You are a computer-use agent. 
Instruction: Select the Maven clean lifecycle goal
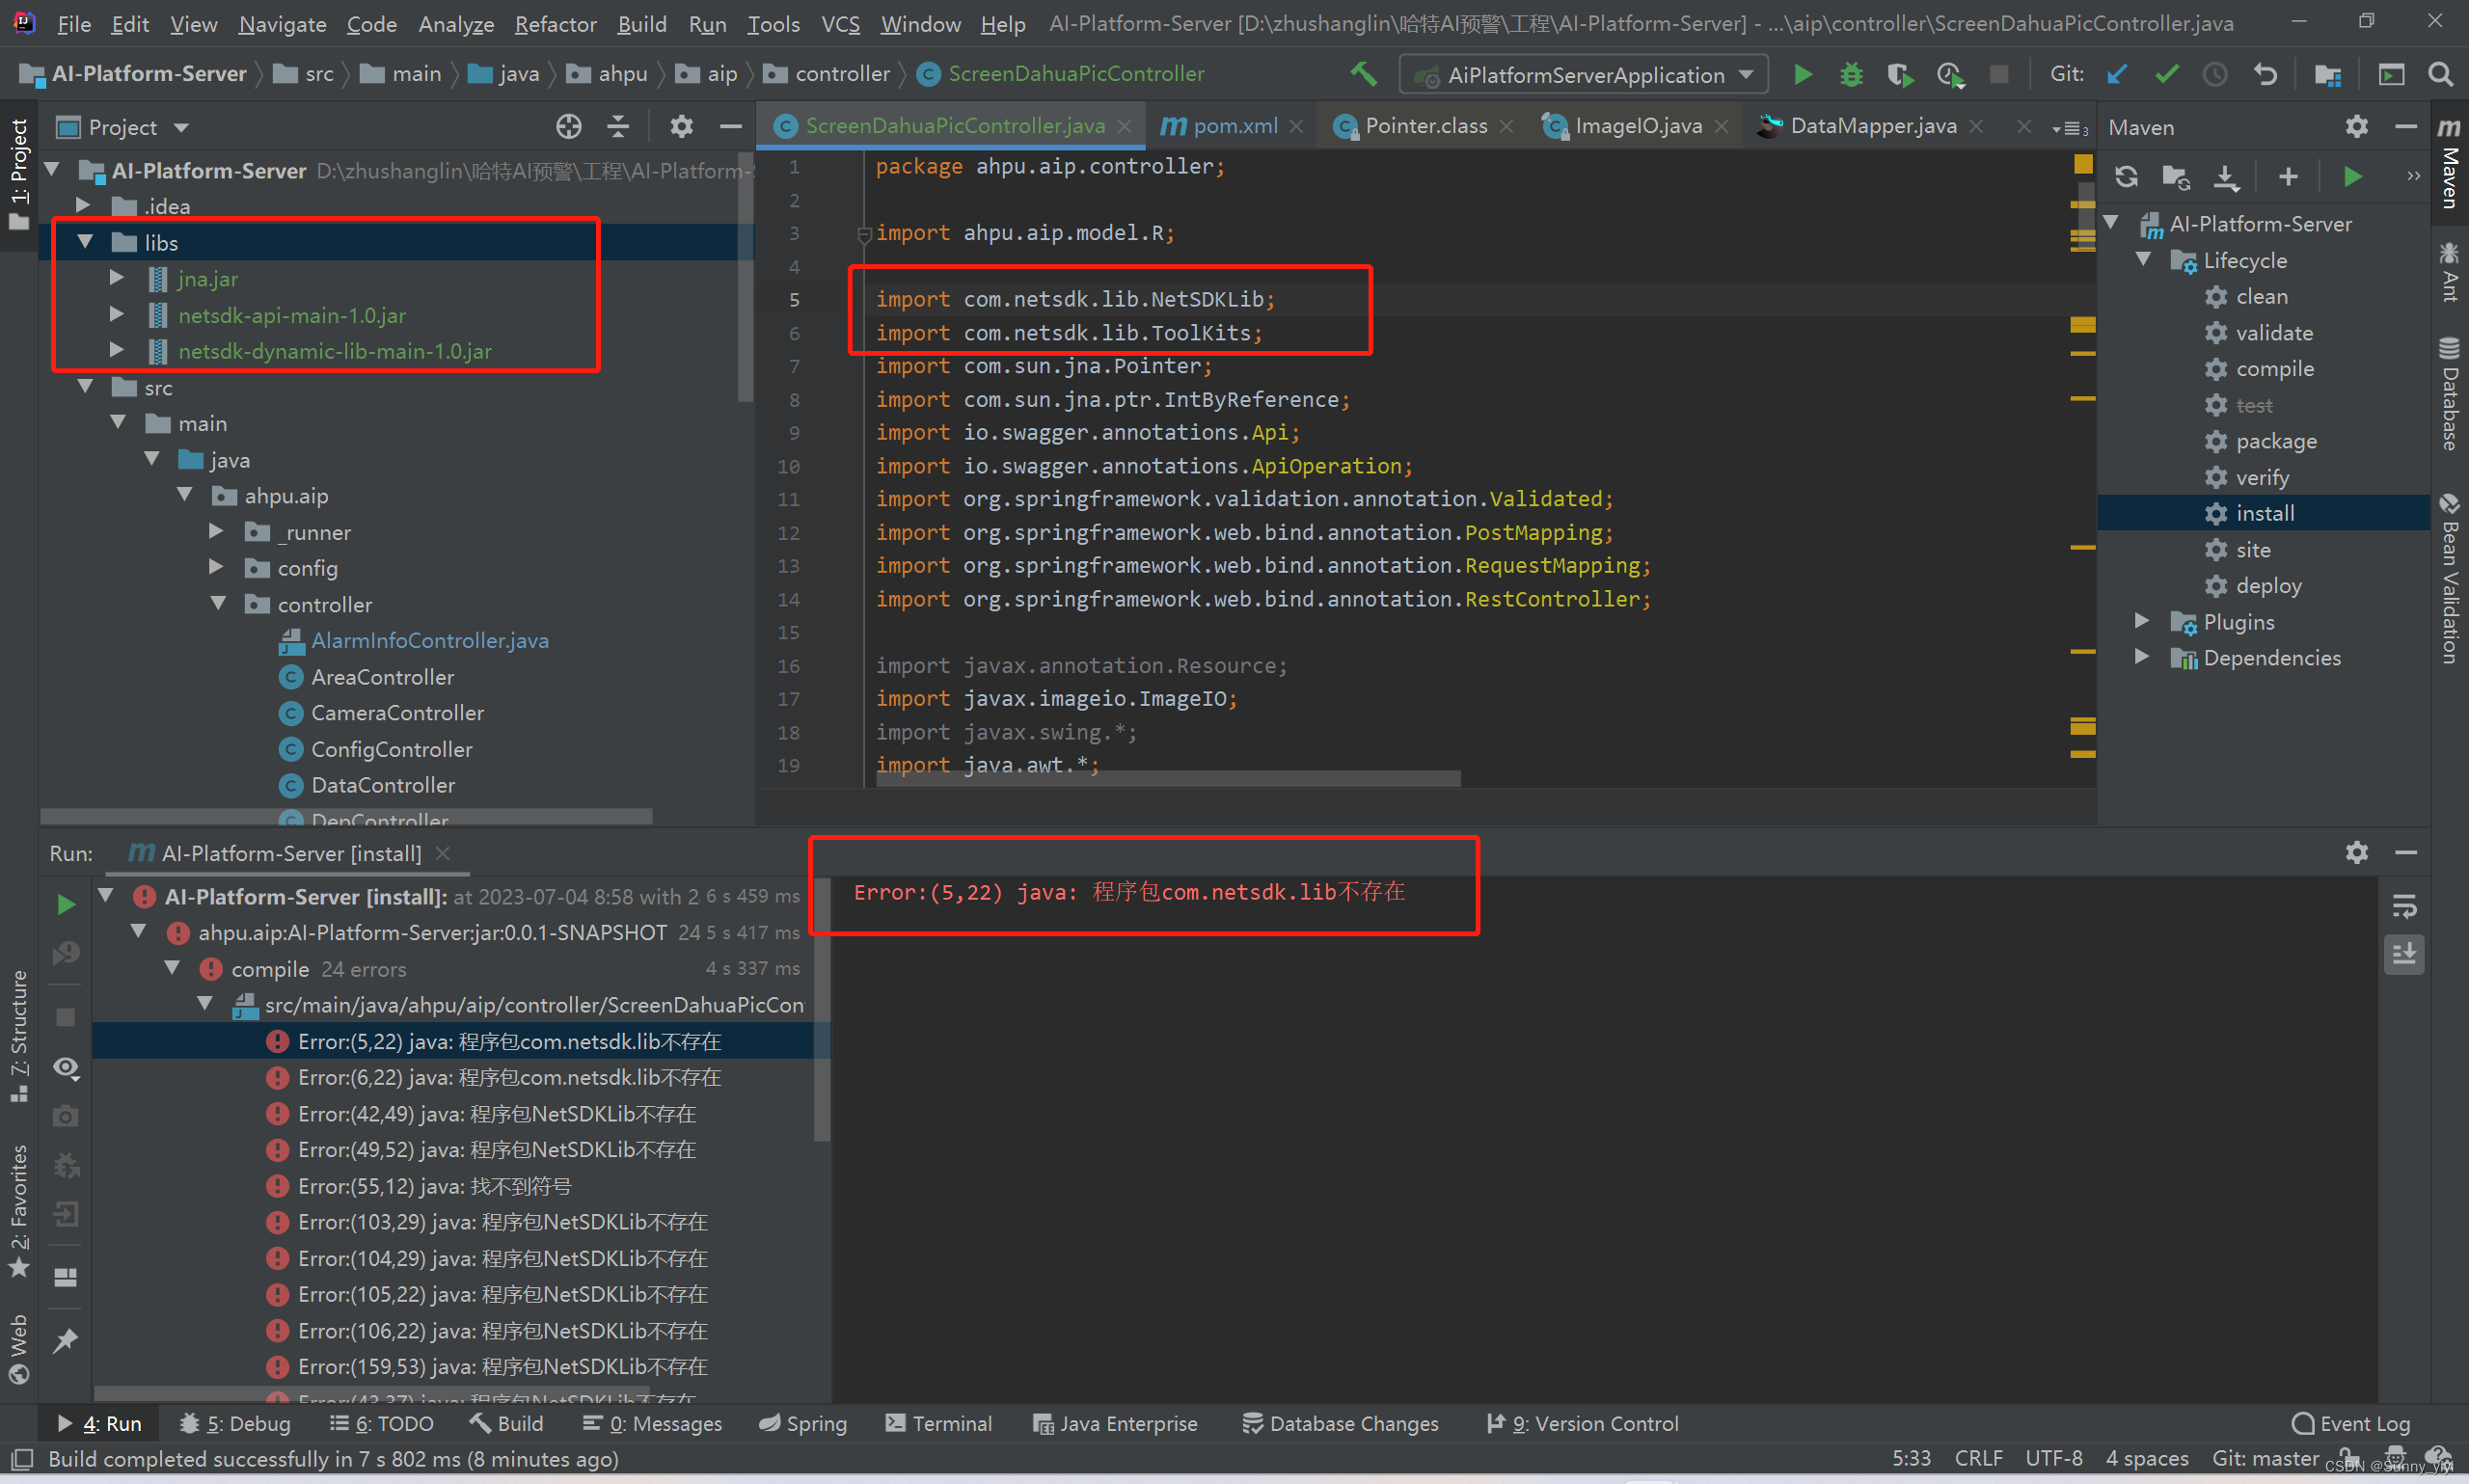(2261, 296)
